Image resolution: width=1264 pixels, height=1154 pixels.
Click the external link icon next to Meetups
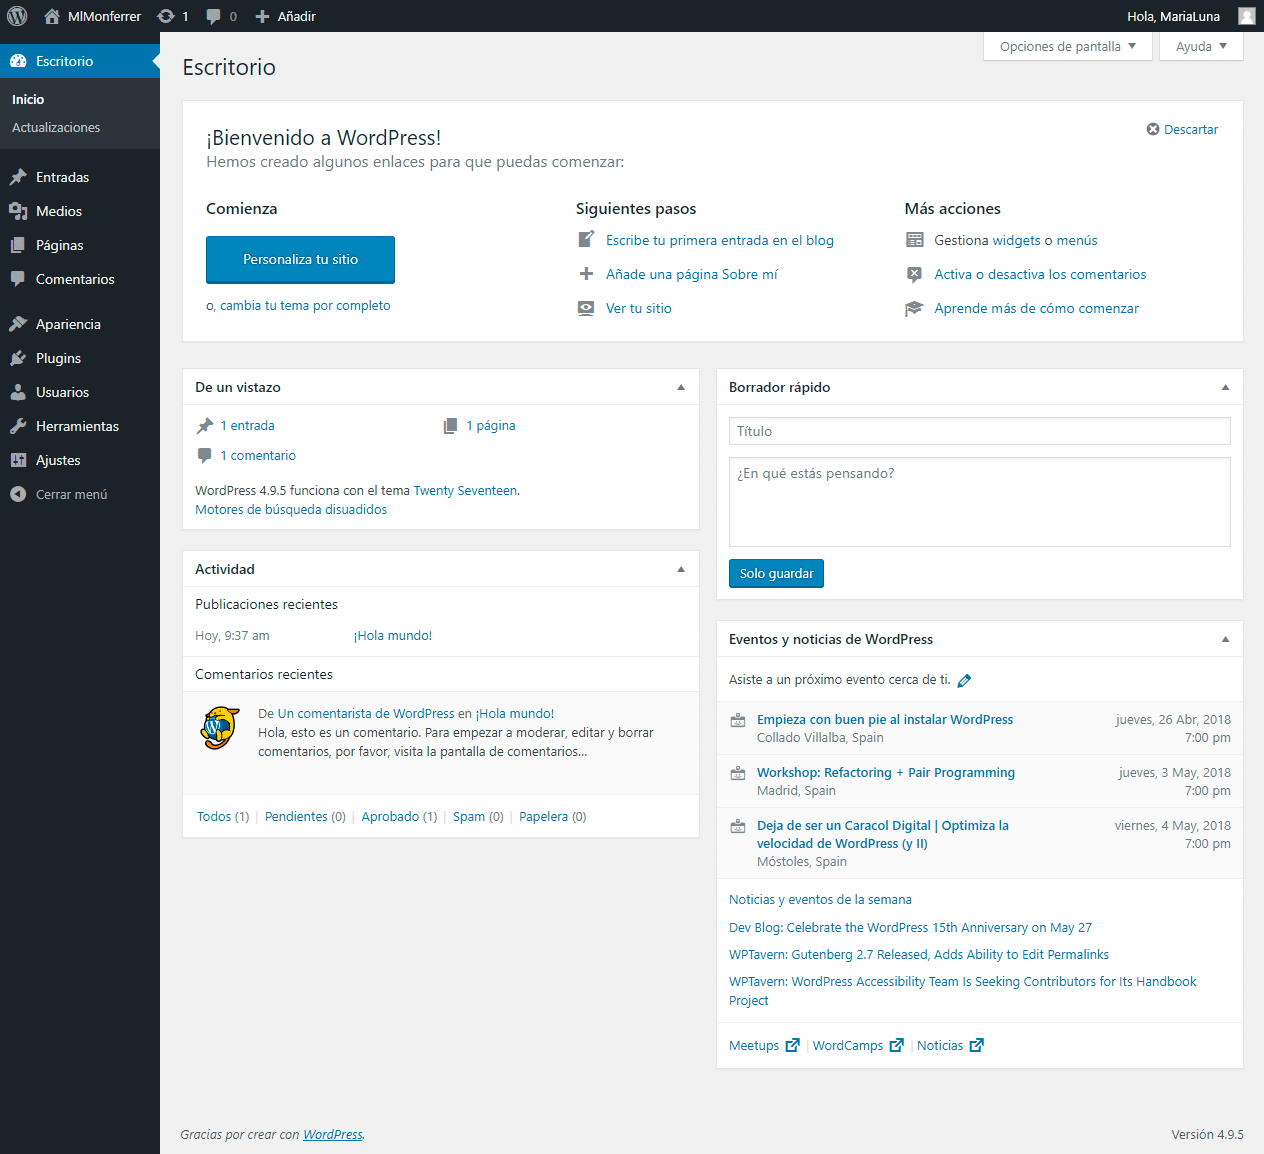tap(793, 1044)
